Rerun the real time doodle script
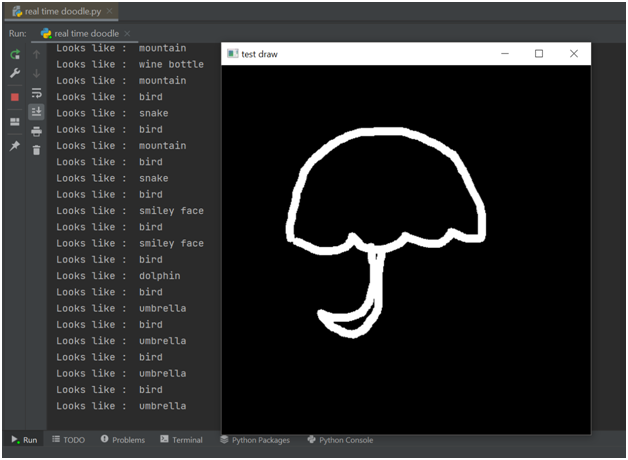This screenshot has height=460, width=628. click(15, 54)
